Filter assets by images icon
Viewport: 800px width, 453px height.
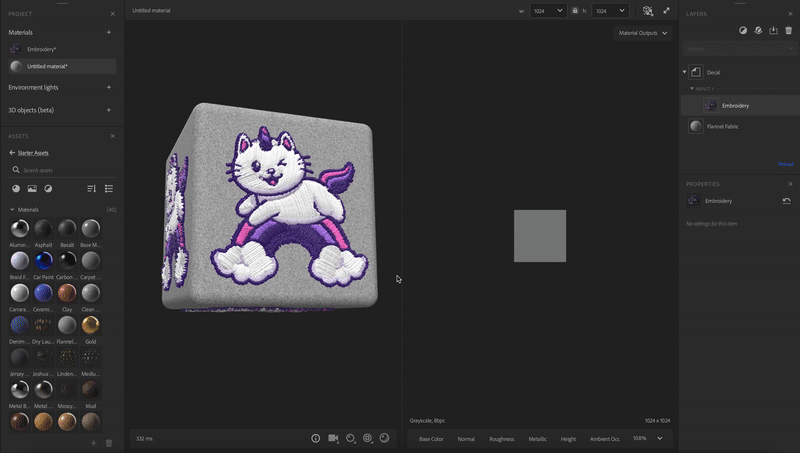point(32,189)
